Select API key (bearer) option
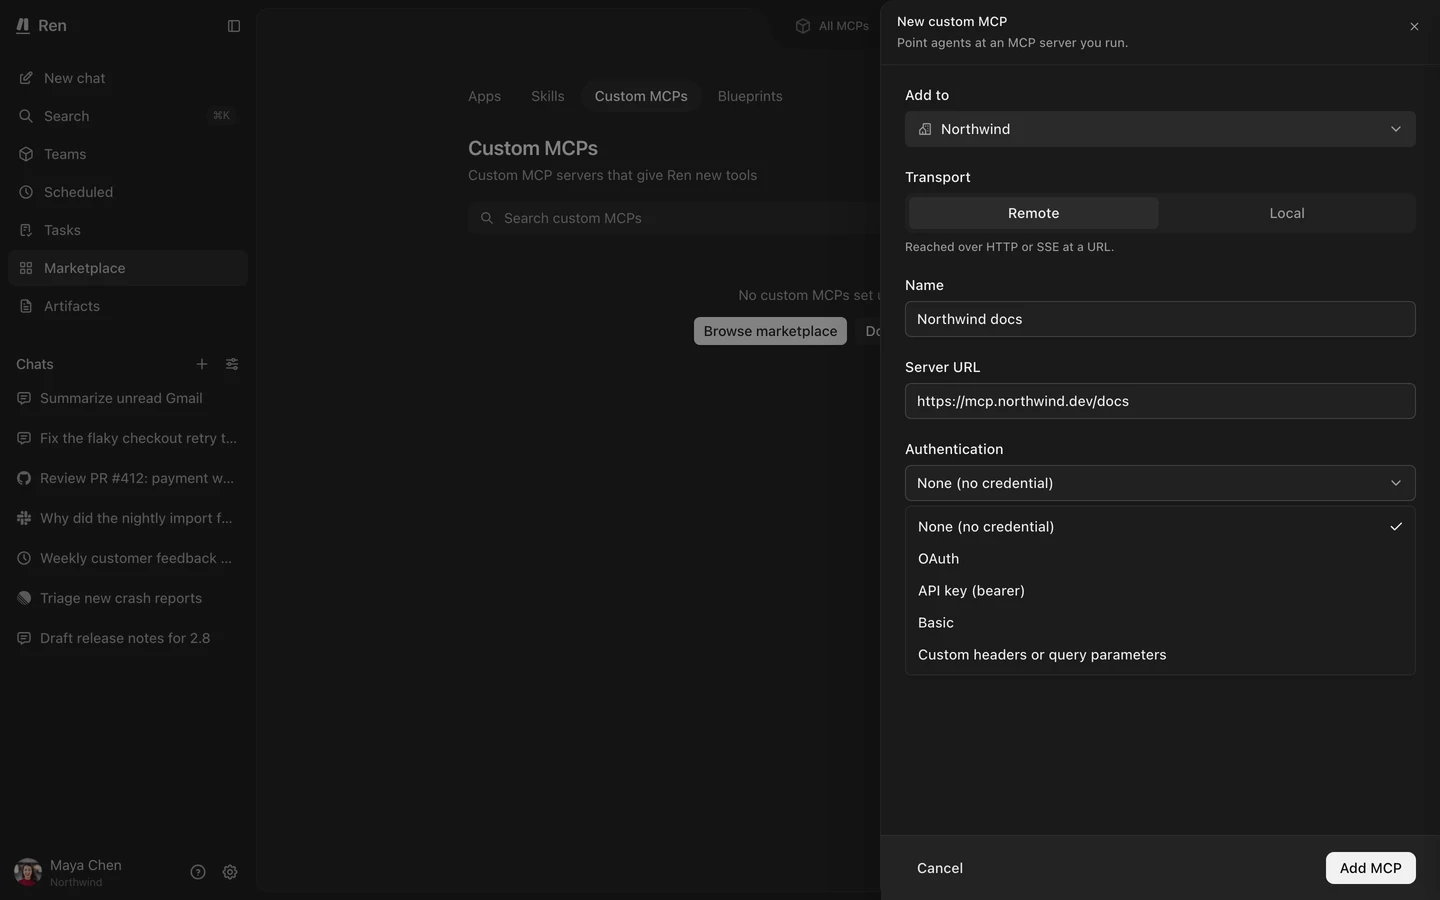Screen dimensions: 1440x900 coord(1160,591)
